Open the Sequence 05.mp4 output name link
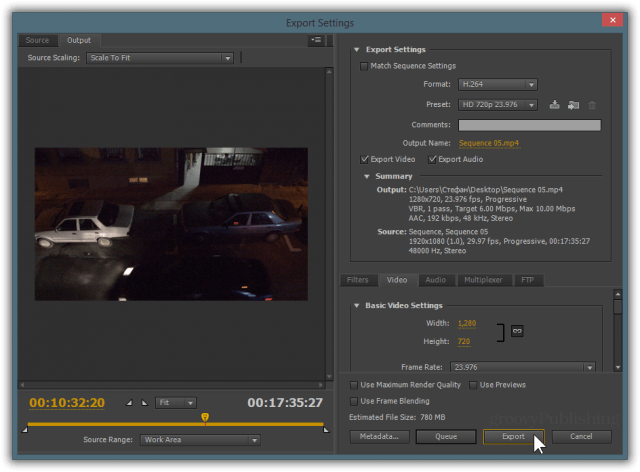 click(x=489, y=143)
